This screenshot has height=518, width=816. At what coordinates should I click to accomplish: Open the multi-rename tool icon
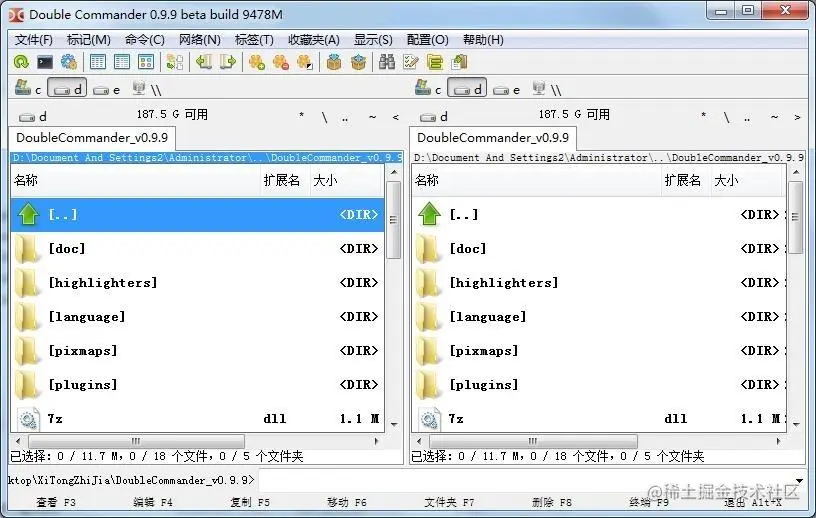(411, 62)
